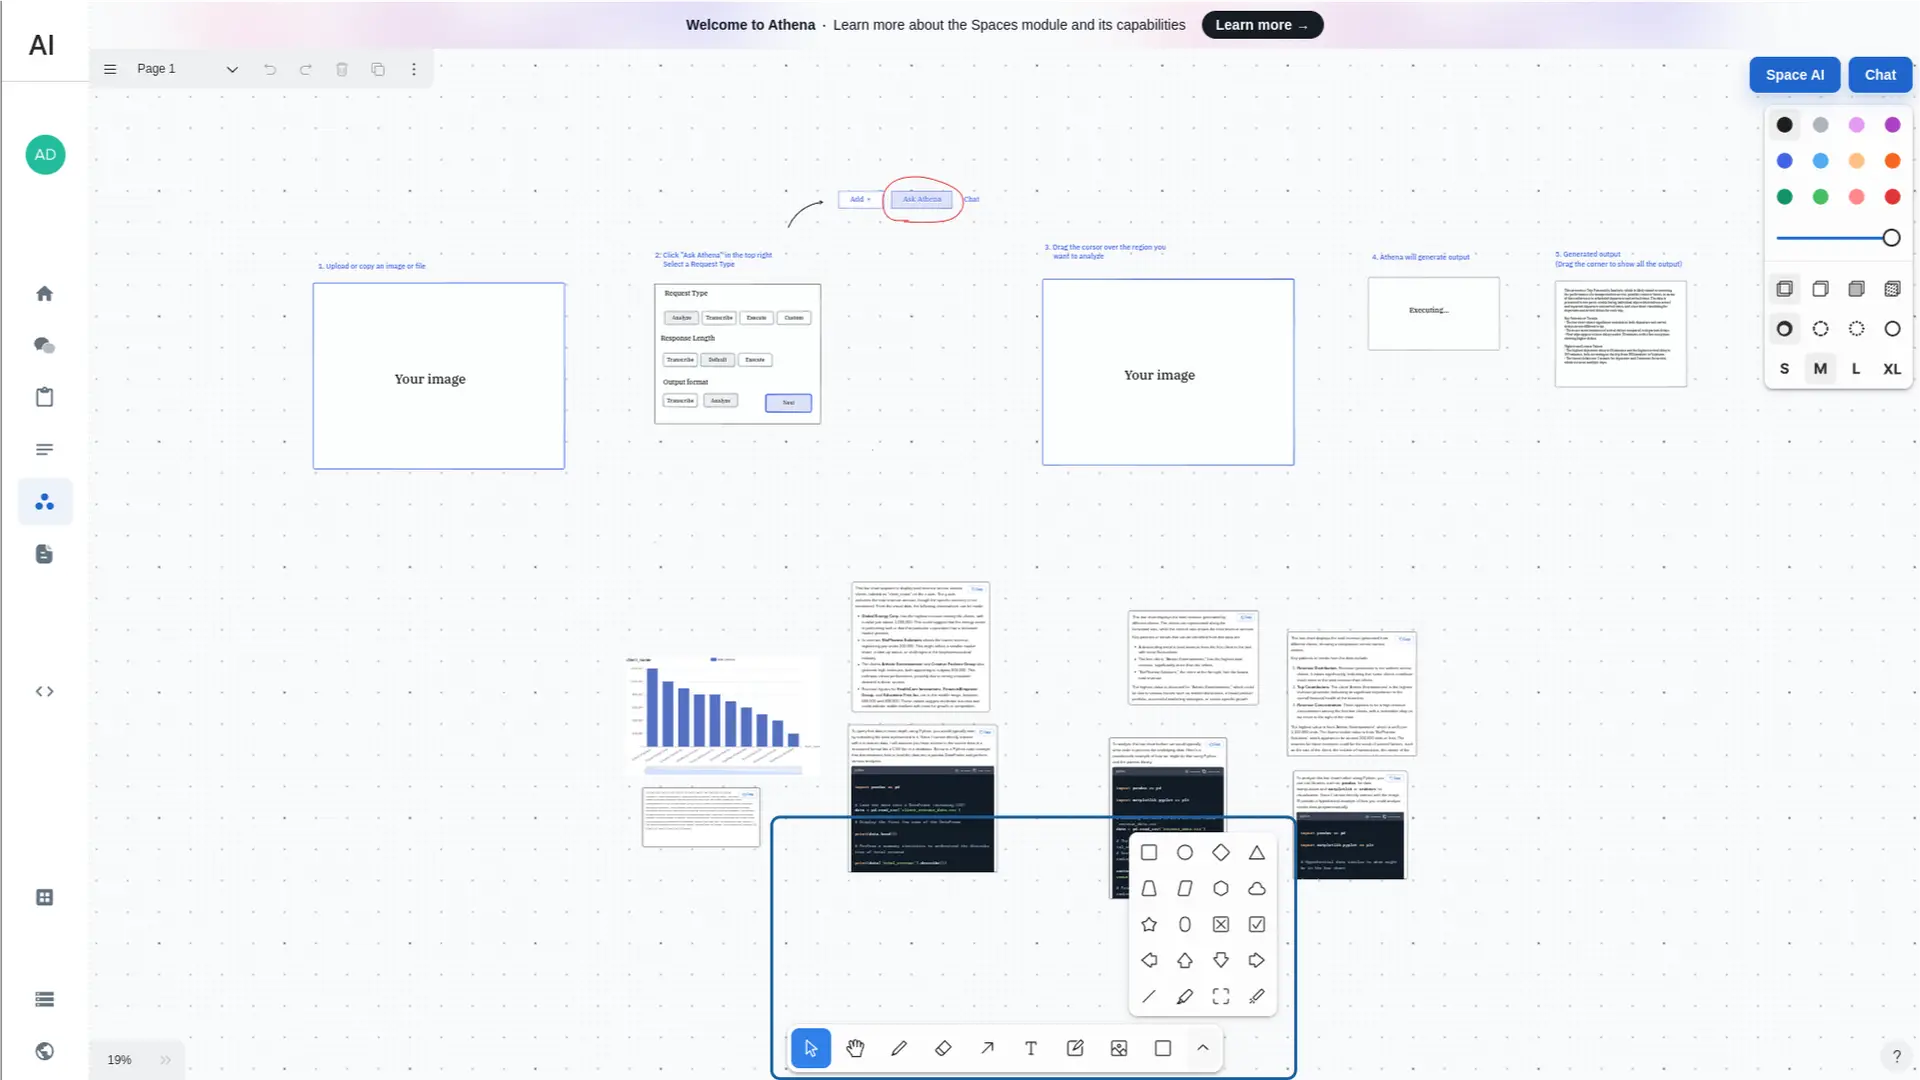
Task: Toggle the circle outline shape
Action: tap(1184, 853)
